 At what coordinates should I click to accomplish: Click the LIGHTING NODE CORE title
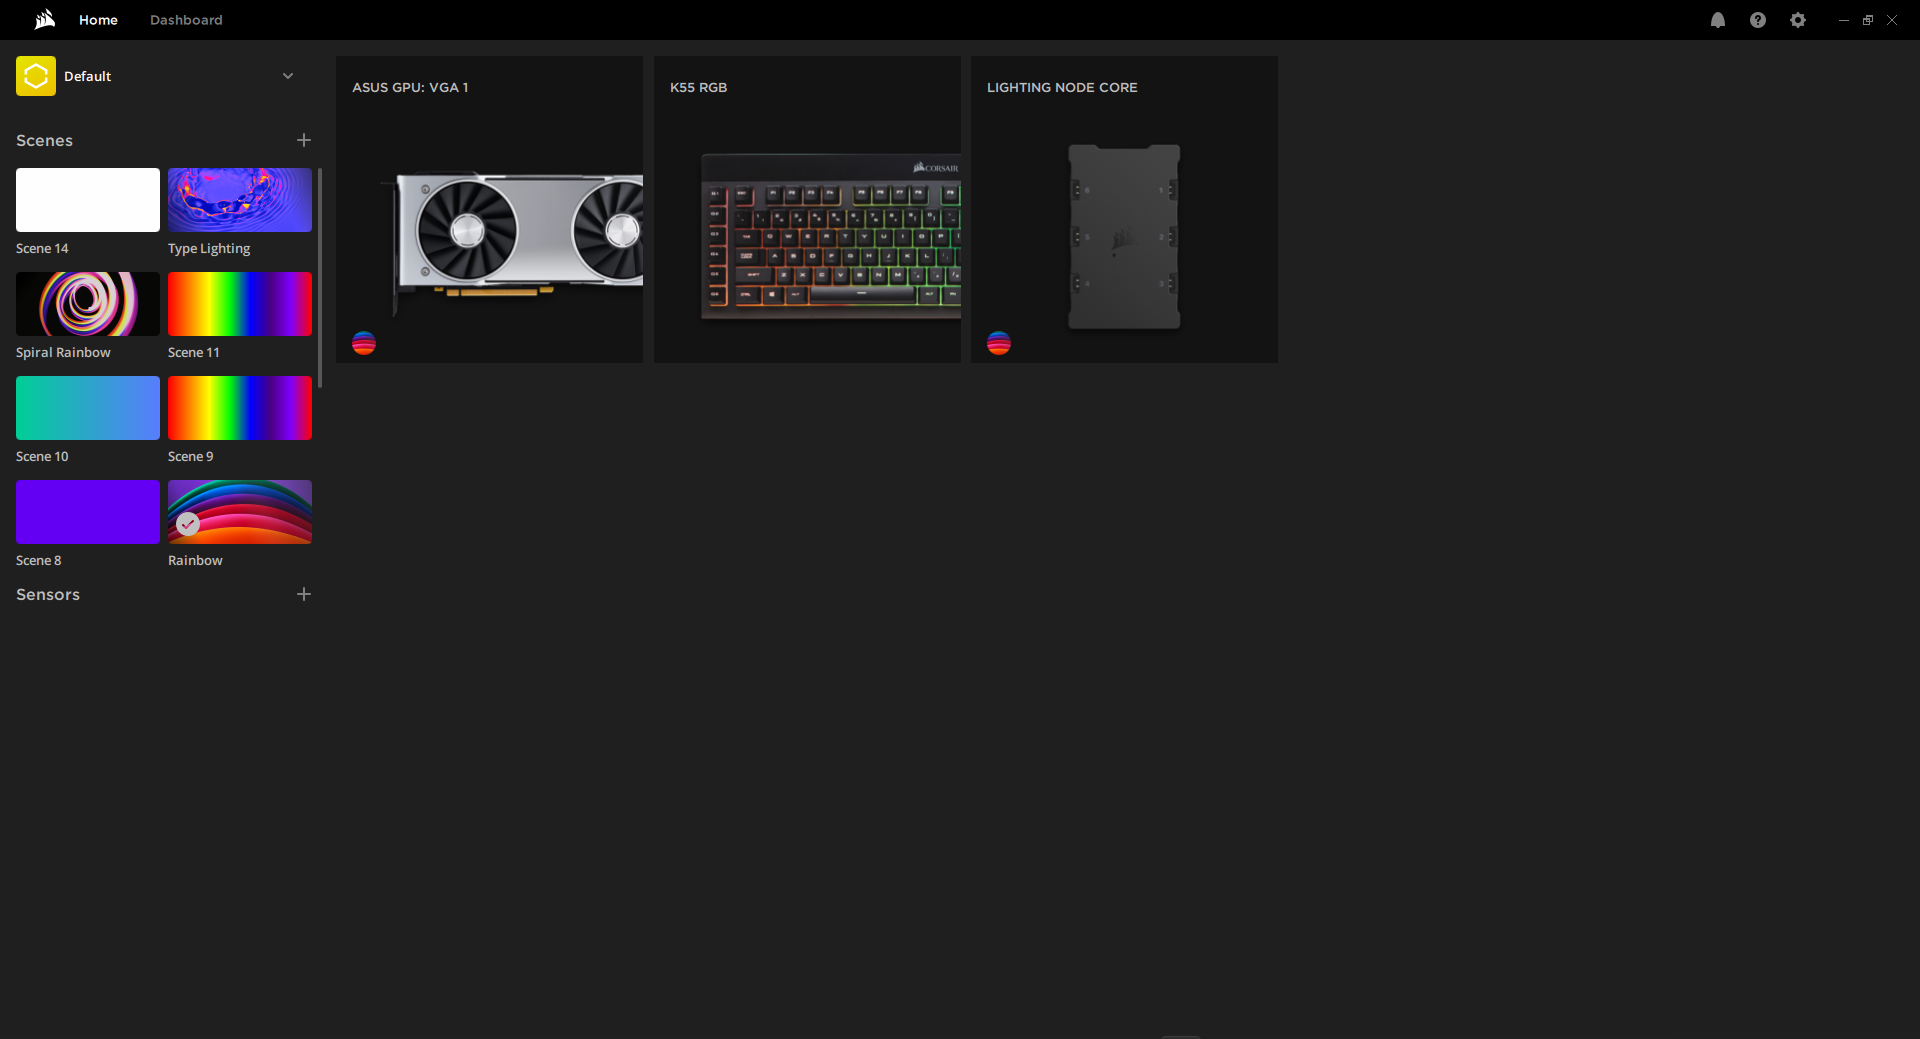tap(1062, 87)
